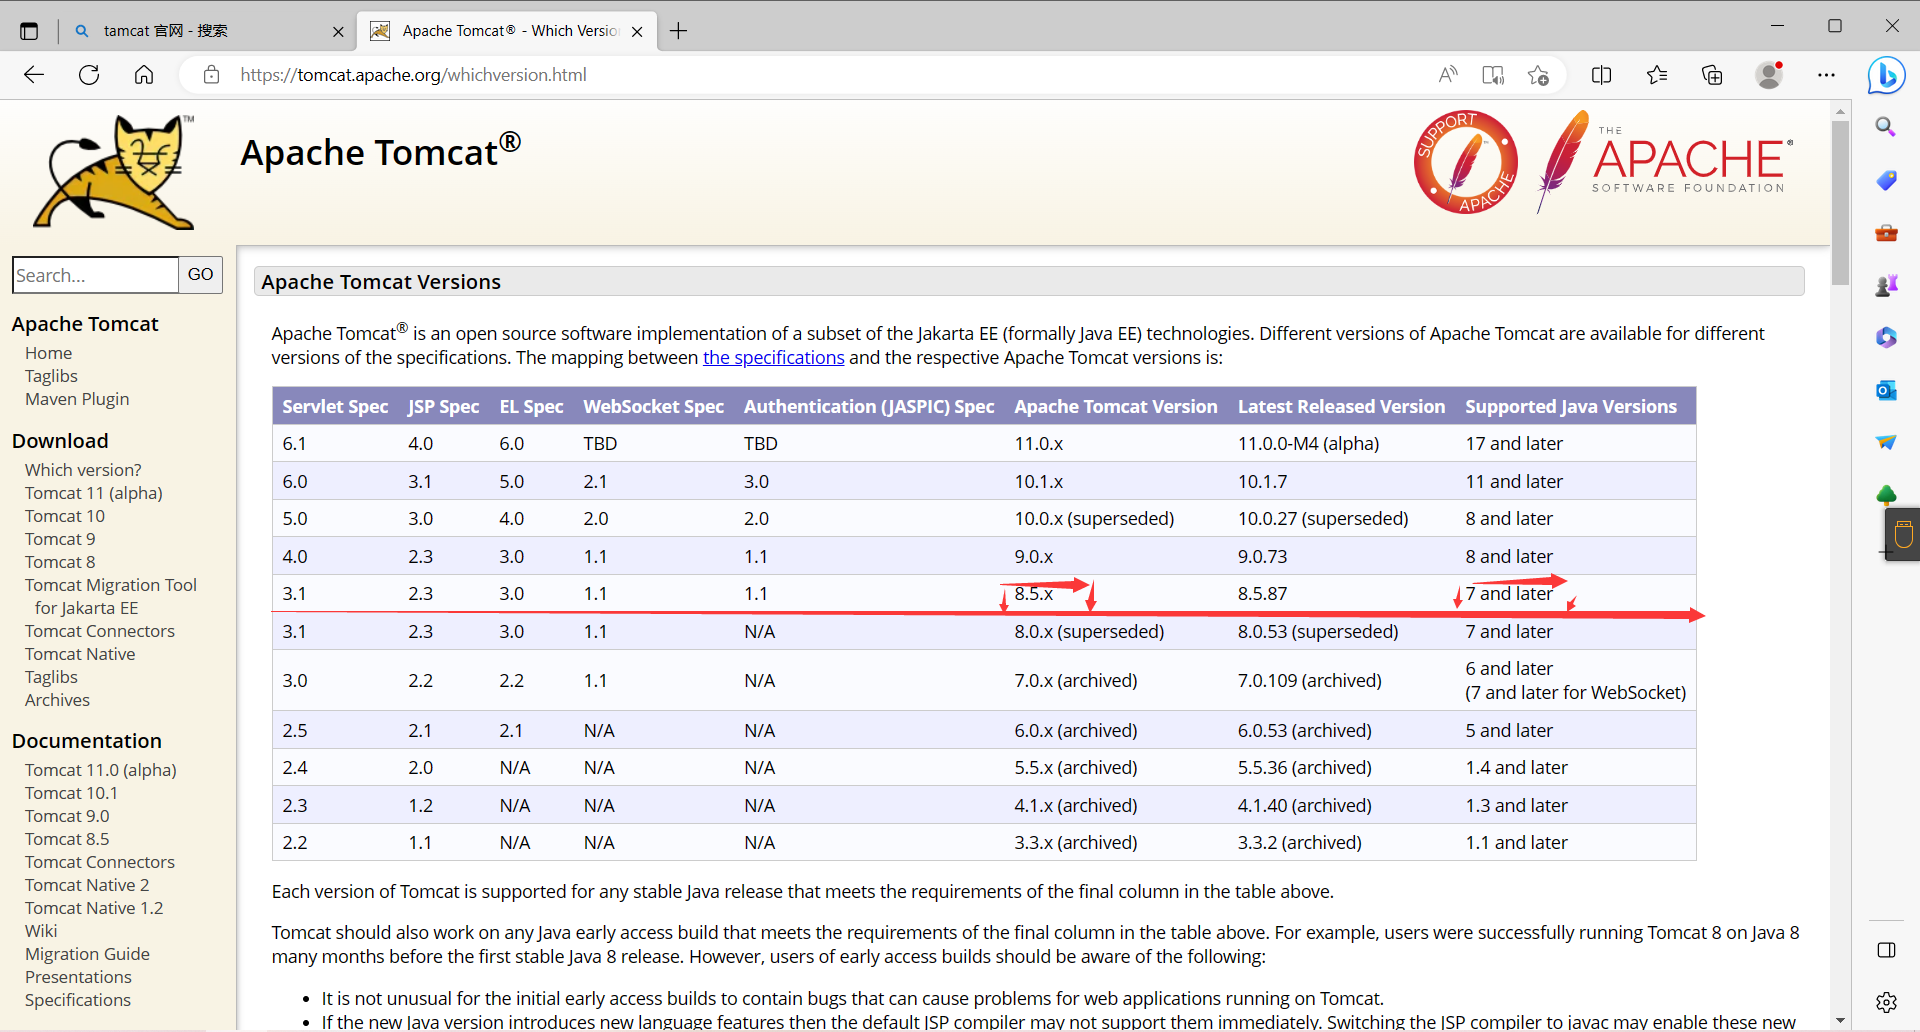Close the tamcat 官网 search tab

click(x=338, y=31)
